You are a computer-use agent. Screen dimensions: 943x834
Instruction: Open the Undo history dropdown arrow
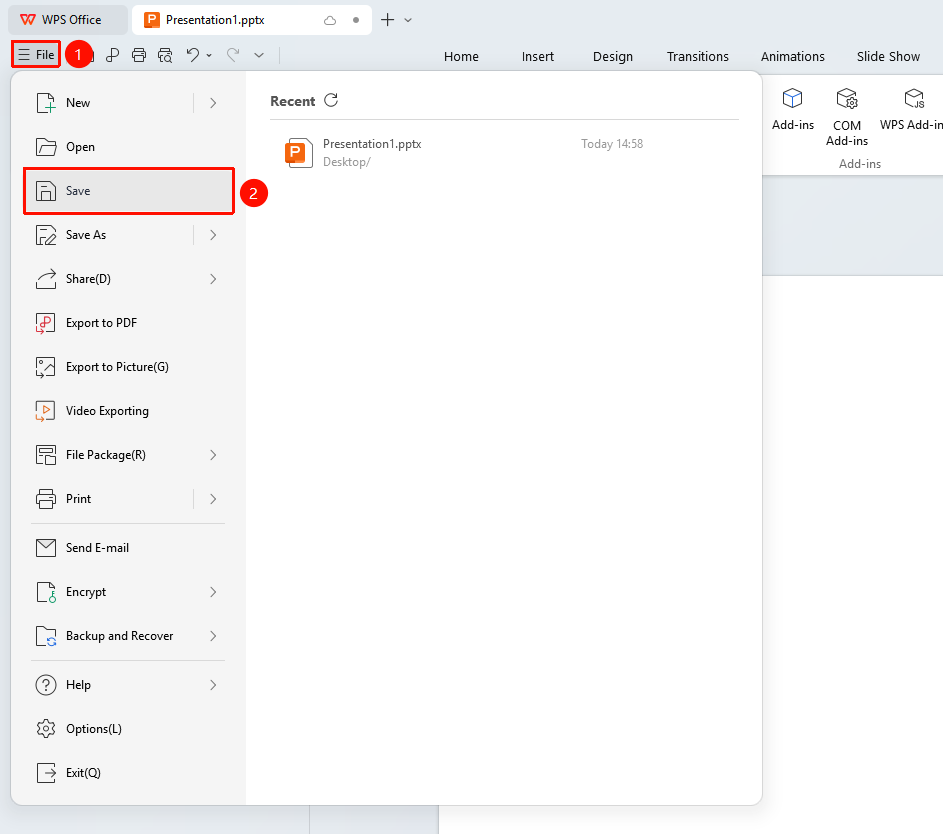coord(209,55)
